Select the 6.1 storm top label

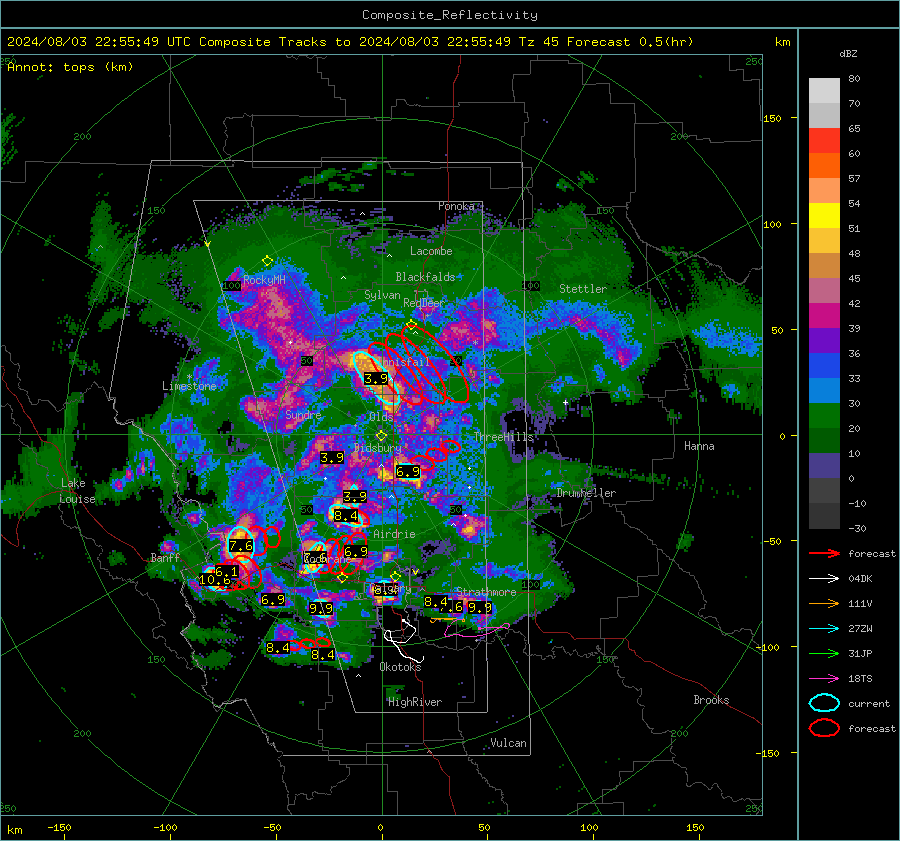[x=226, y=572]
